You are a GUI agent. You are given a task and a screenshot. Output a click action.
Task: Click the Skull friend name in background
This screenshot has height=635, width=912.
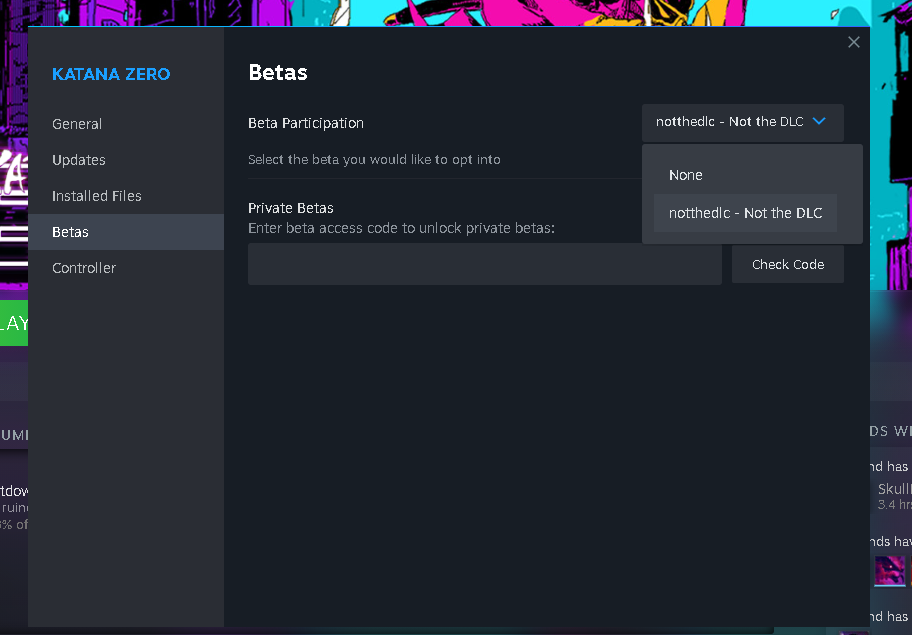[894, 489]
